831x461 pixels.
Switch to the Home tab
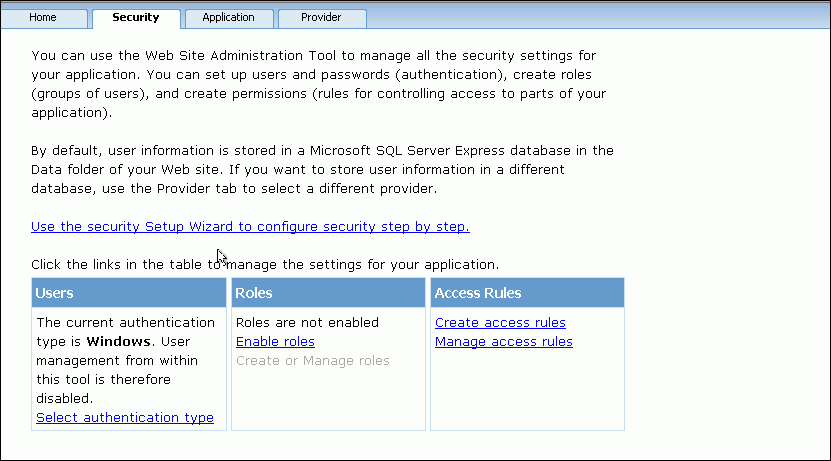click(42, 18)
